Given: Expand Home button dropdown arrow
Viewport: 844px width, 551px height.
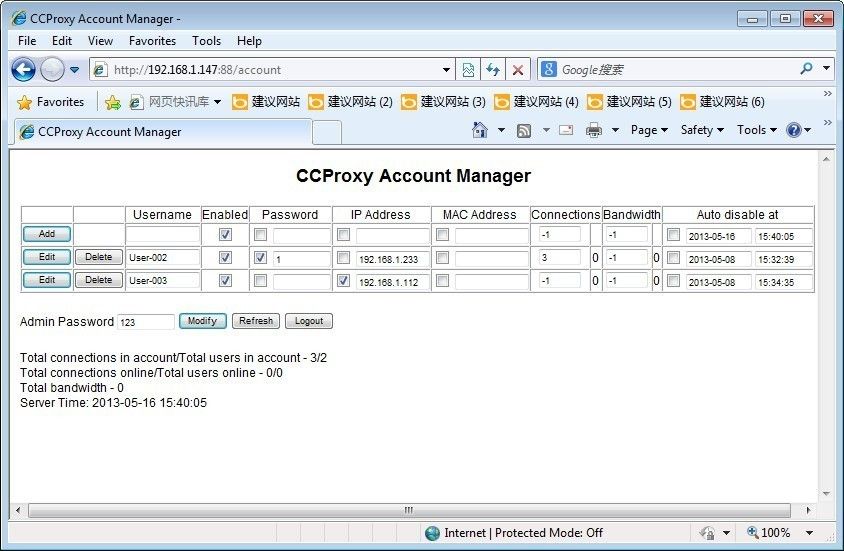Looking at the screenshot, I should pyautogui.click(x=501, y=130).
